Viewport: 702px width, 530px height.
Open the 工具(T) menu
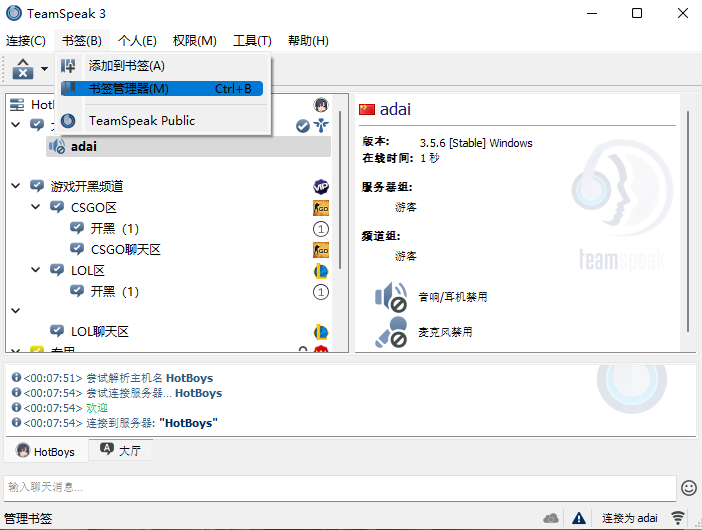(252, 41)
